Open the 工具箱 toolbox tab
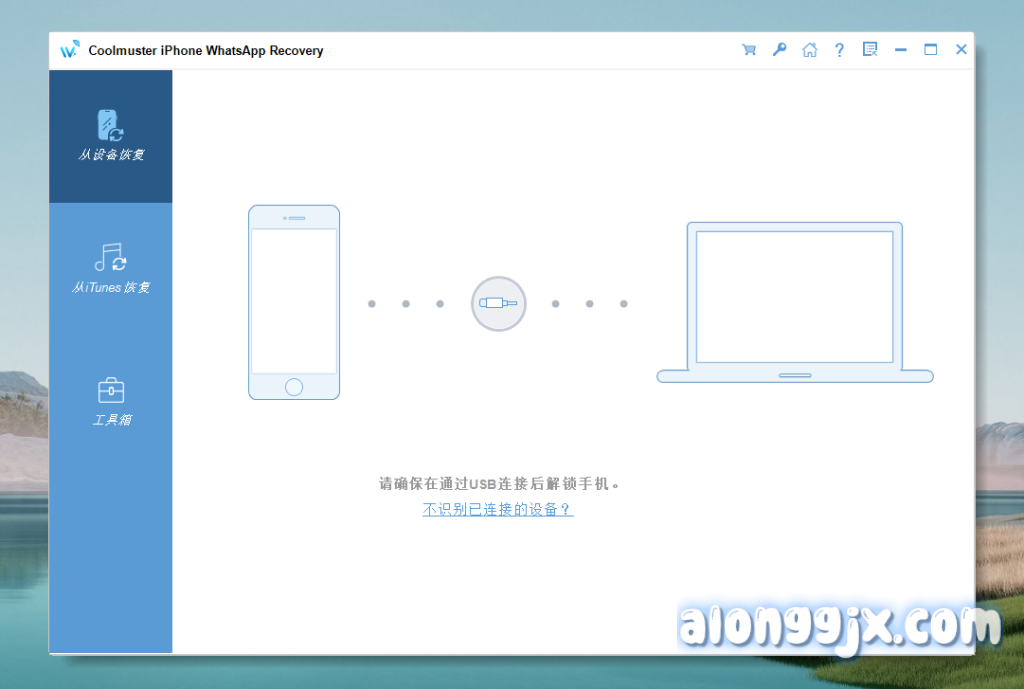The image size is (1024, 689). (111, 401)
